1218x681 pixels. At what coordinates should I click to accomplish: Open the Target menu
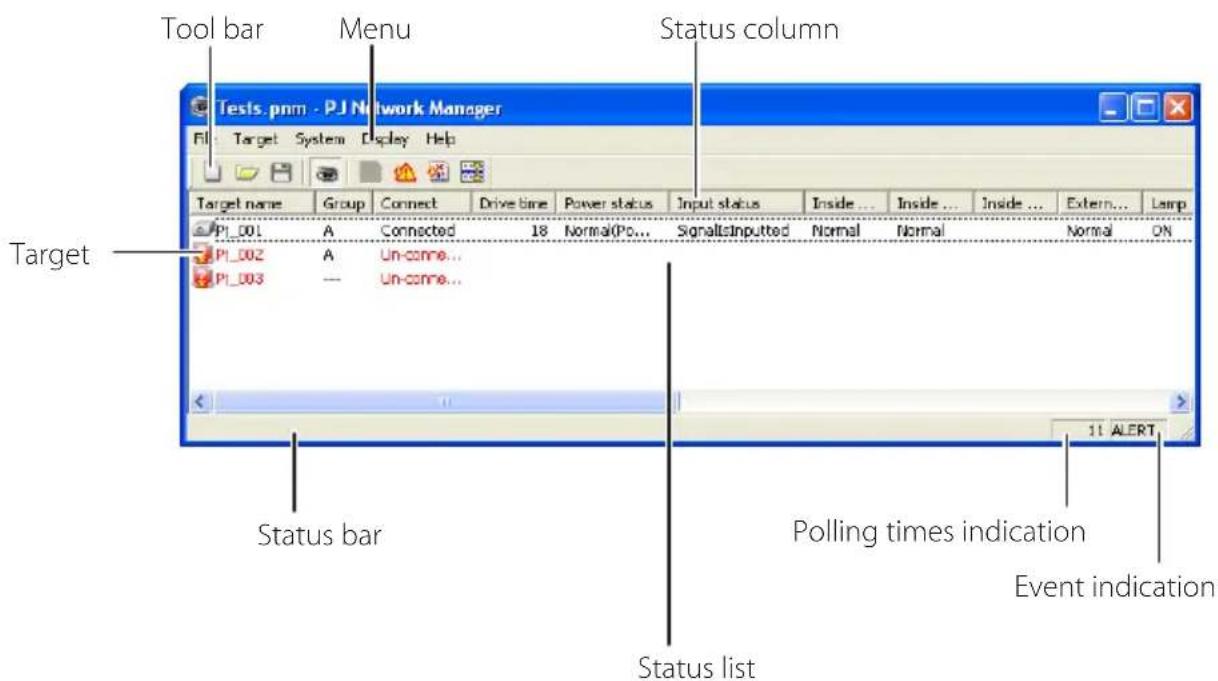[x=255, y=139]
